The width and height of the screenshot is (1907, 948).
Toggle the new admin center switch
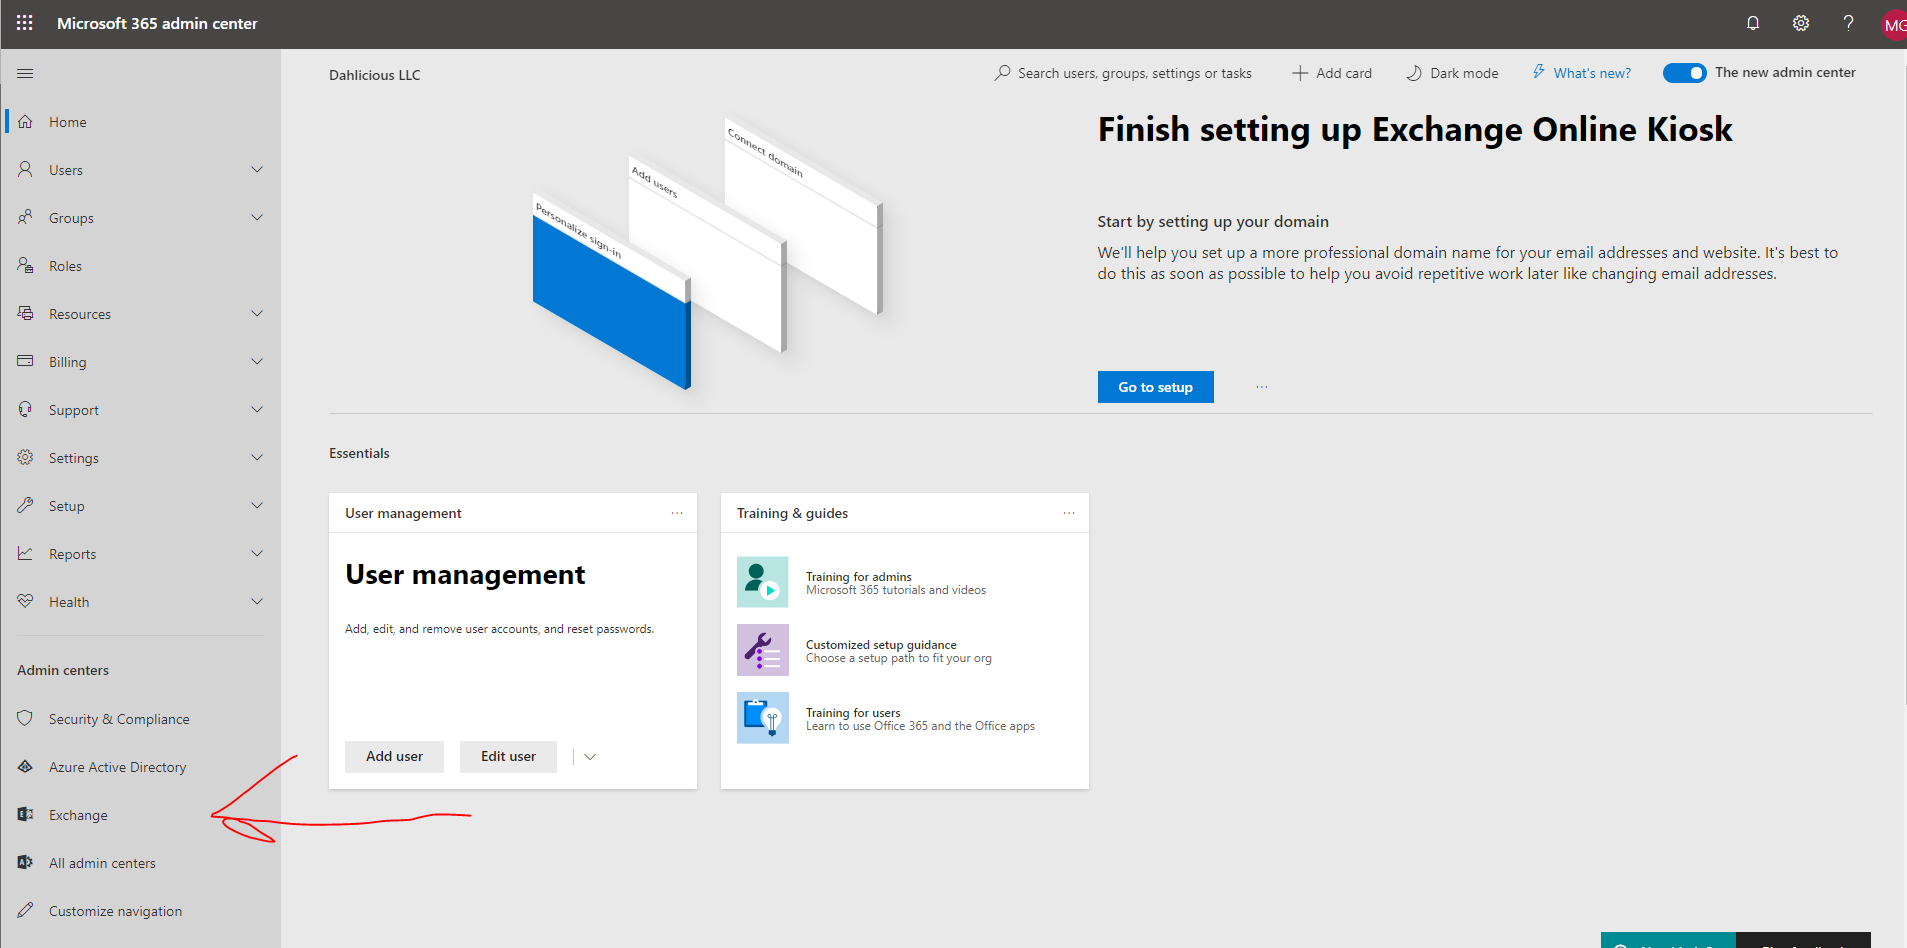coord(1684,73)
